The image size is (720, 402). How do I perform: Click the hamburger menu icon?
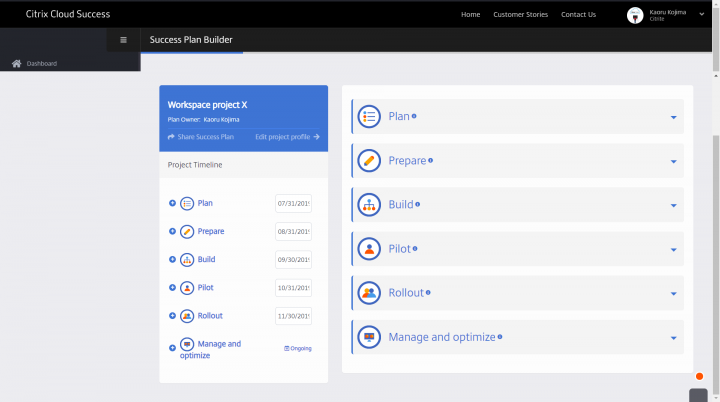point(123,40)
